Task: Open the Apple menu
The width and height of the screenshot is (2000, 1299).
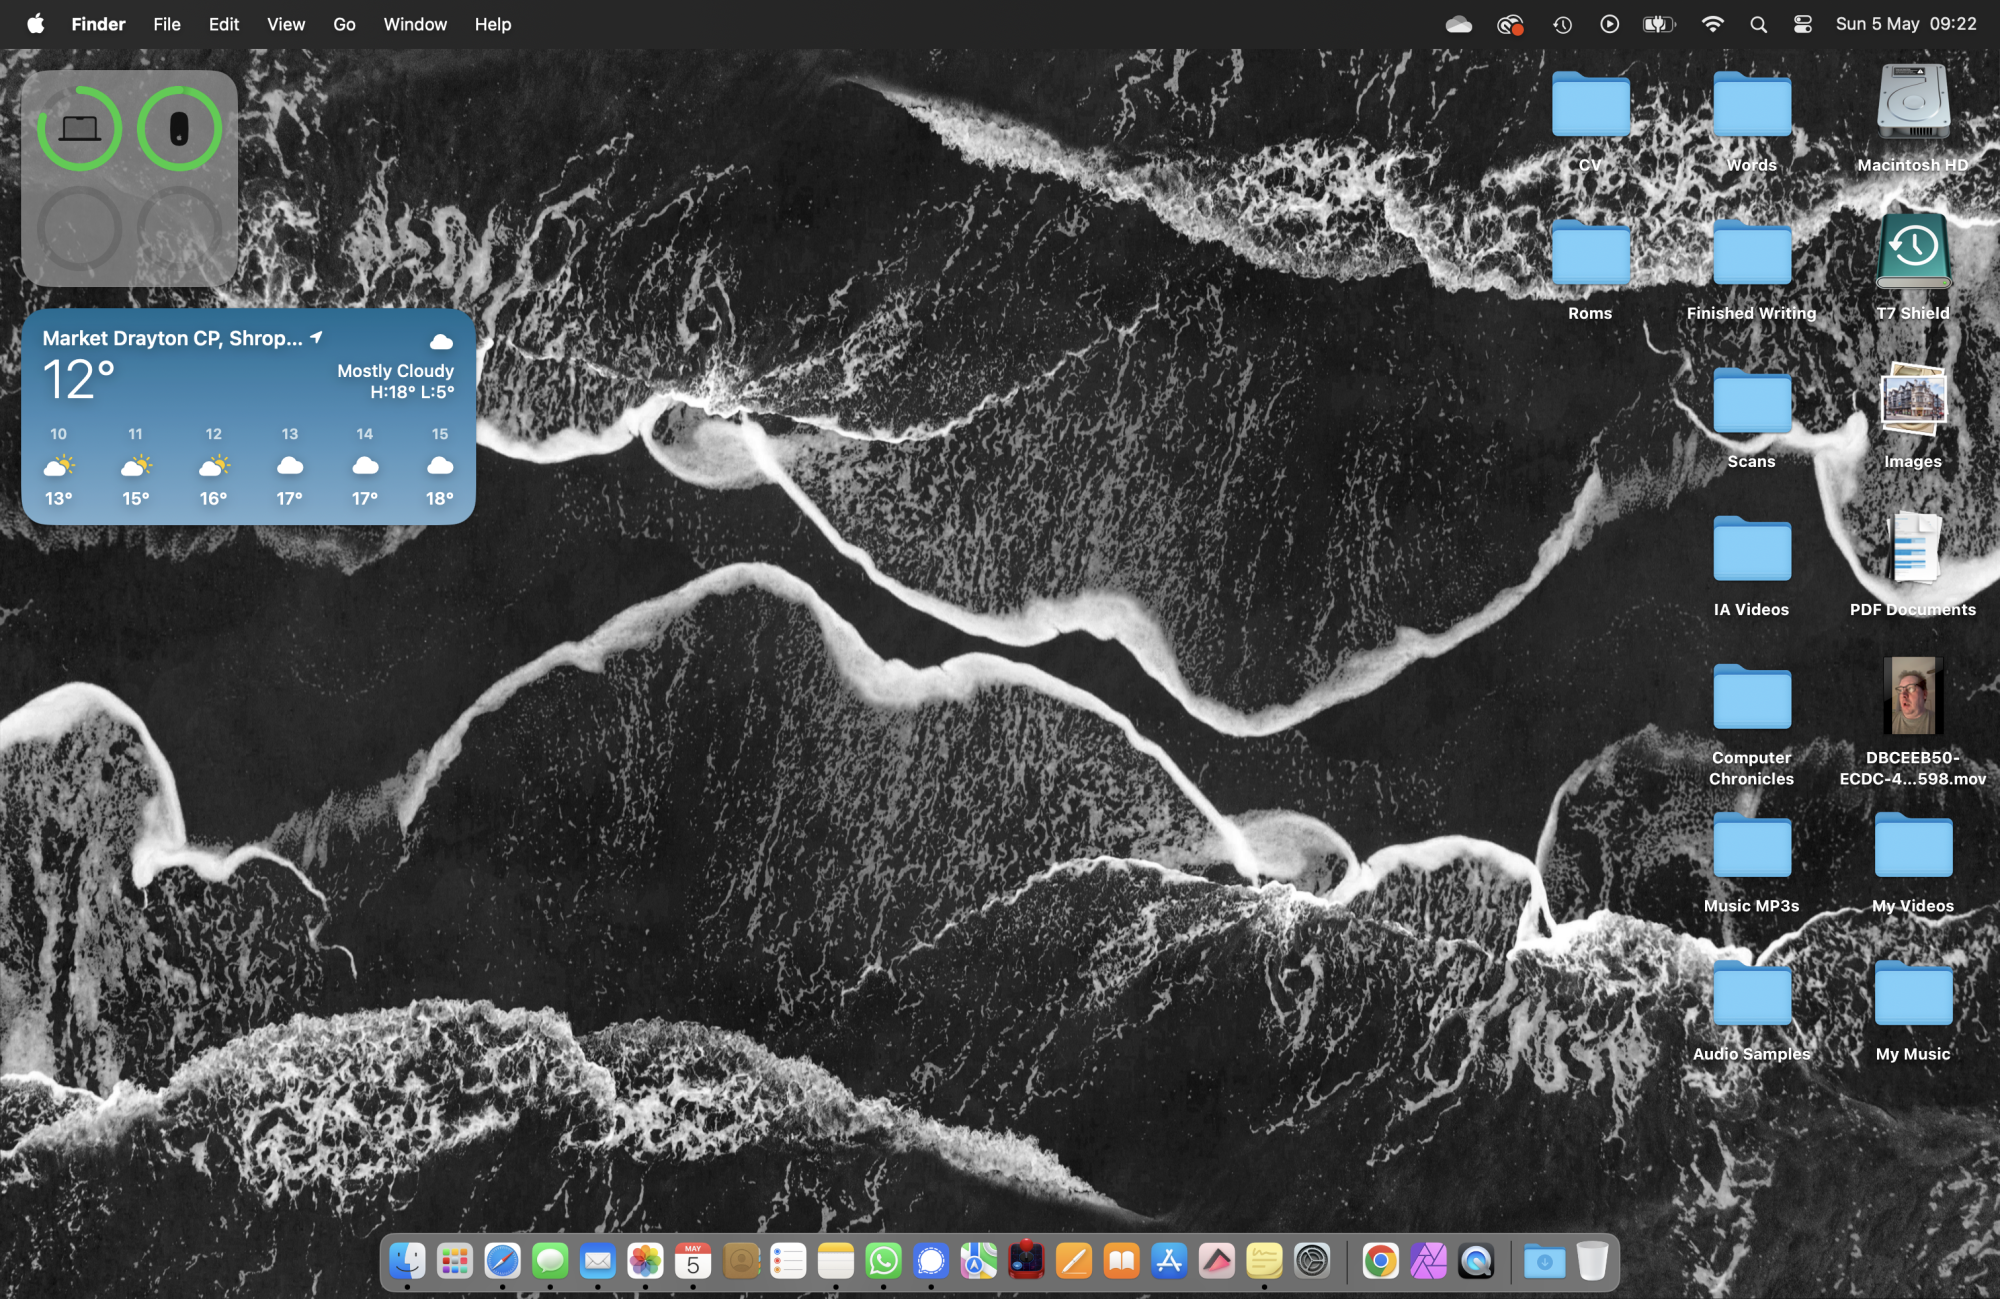Action: coord(35,24)
